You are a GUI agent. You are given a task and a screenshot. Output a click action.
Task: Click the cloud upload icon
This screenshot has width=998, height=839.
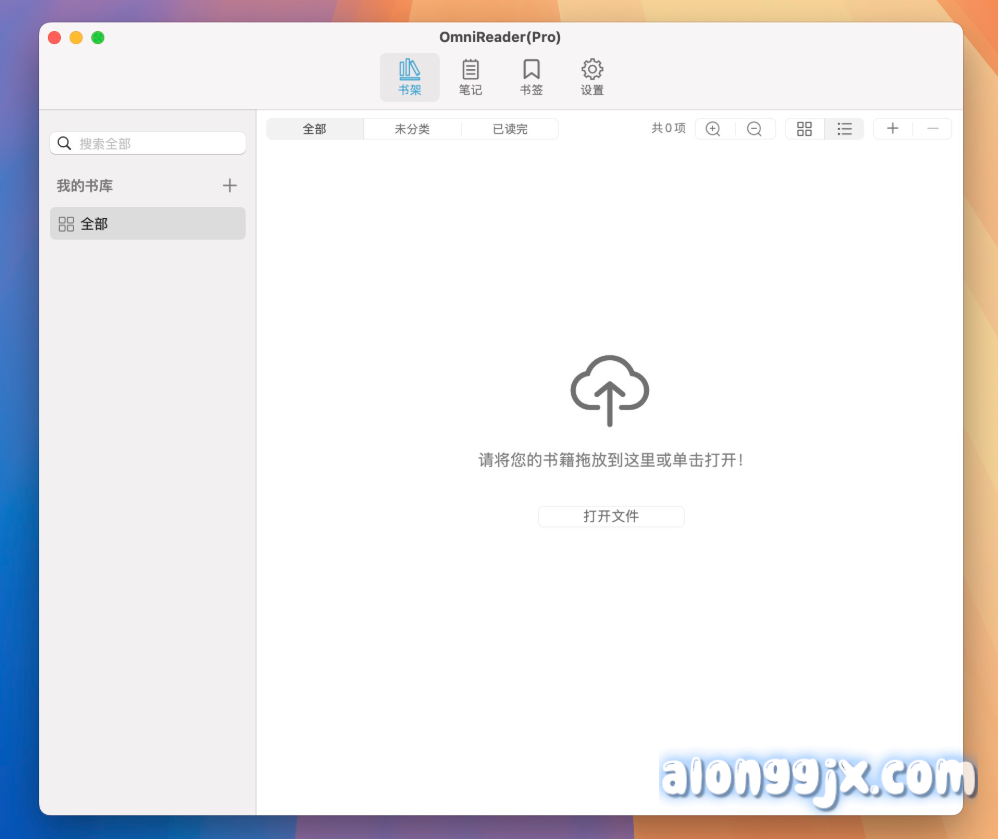[610, 390]
